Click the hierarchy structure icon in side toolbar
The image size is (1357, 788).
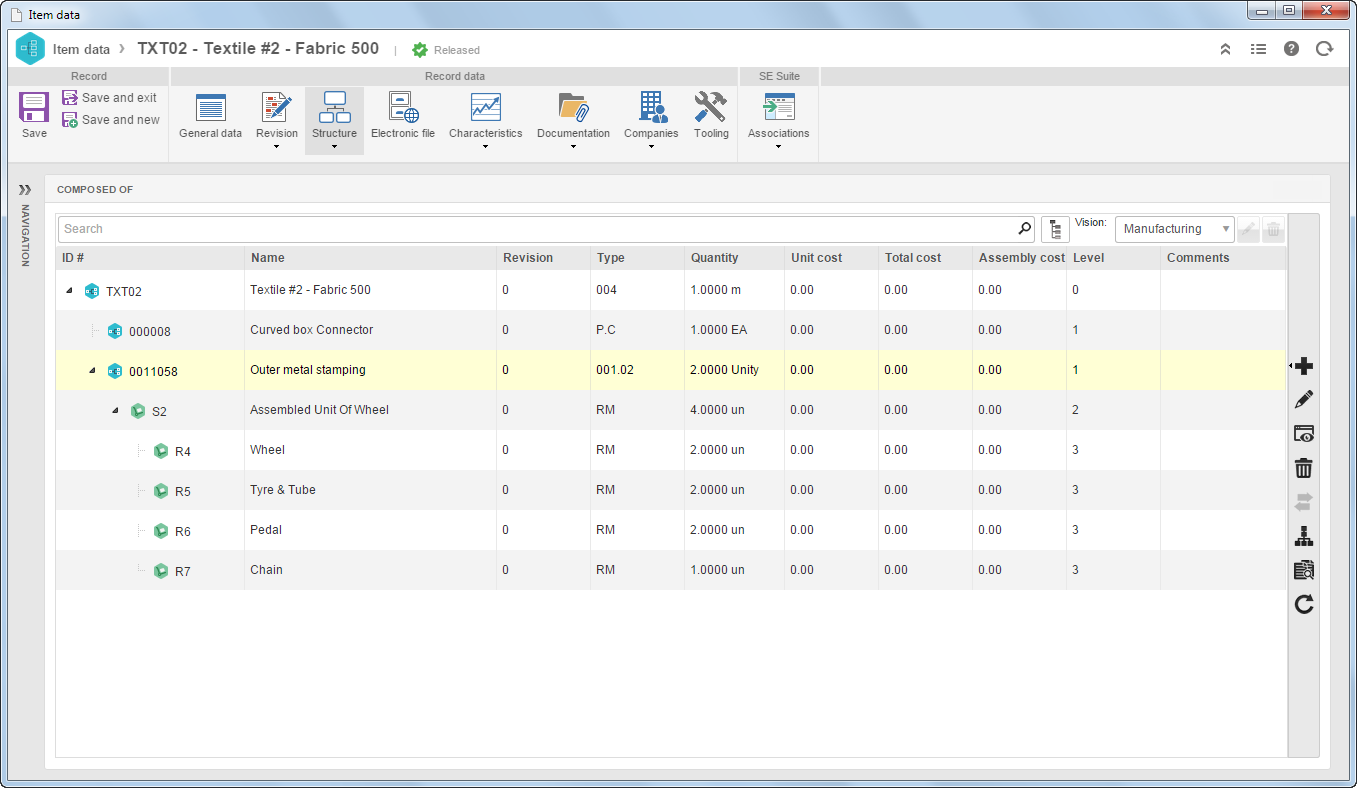click(1303, 537)
